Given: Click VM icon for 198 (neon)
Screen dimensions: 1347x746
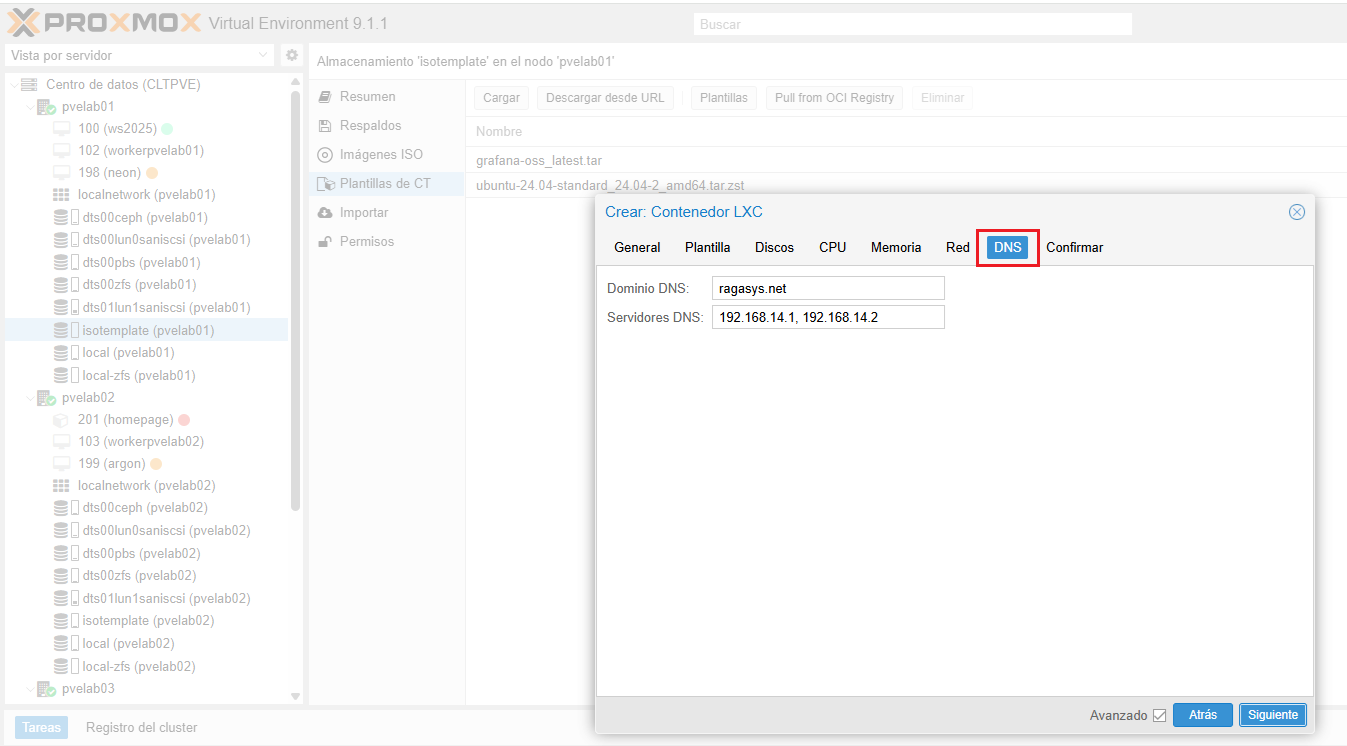Looking at the screenshot, I should pyautogui.click(x=62, y=173).
